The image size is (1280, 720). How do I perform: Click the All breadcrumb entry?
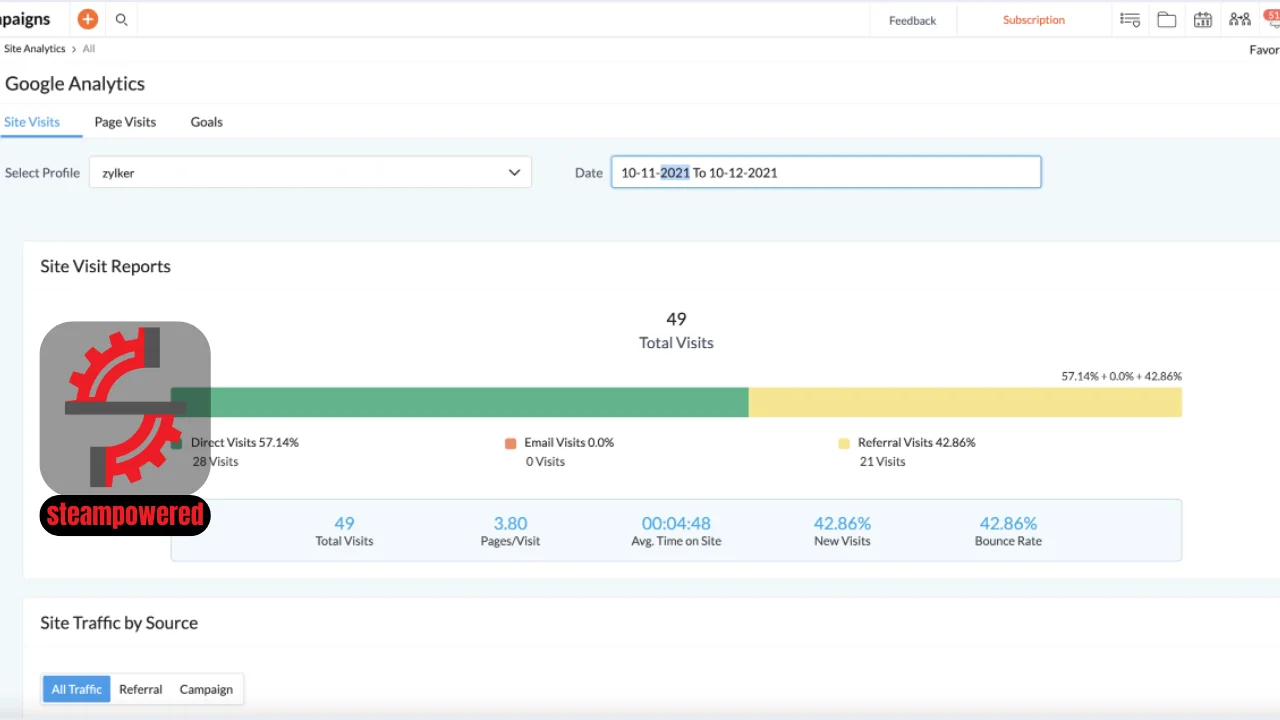[89, 49]
